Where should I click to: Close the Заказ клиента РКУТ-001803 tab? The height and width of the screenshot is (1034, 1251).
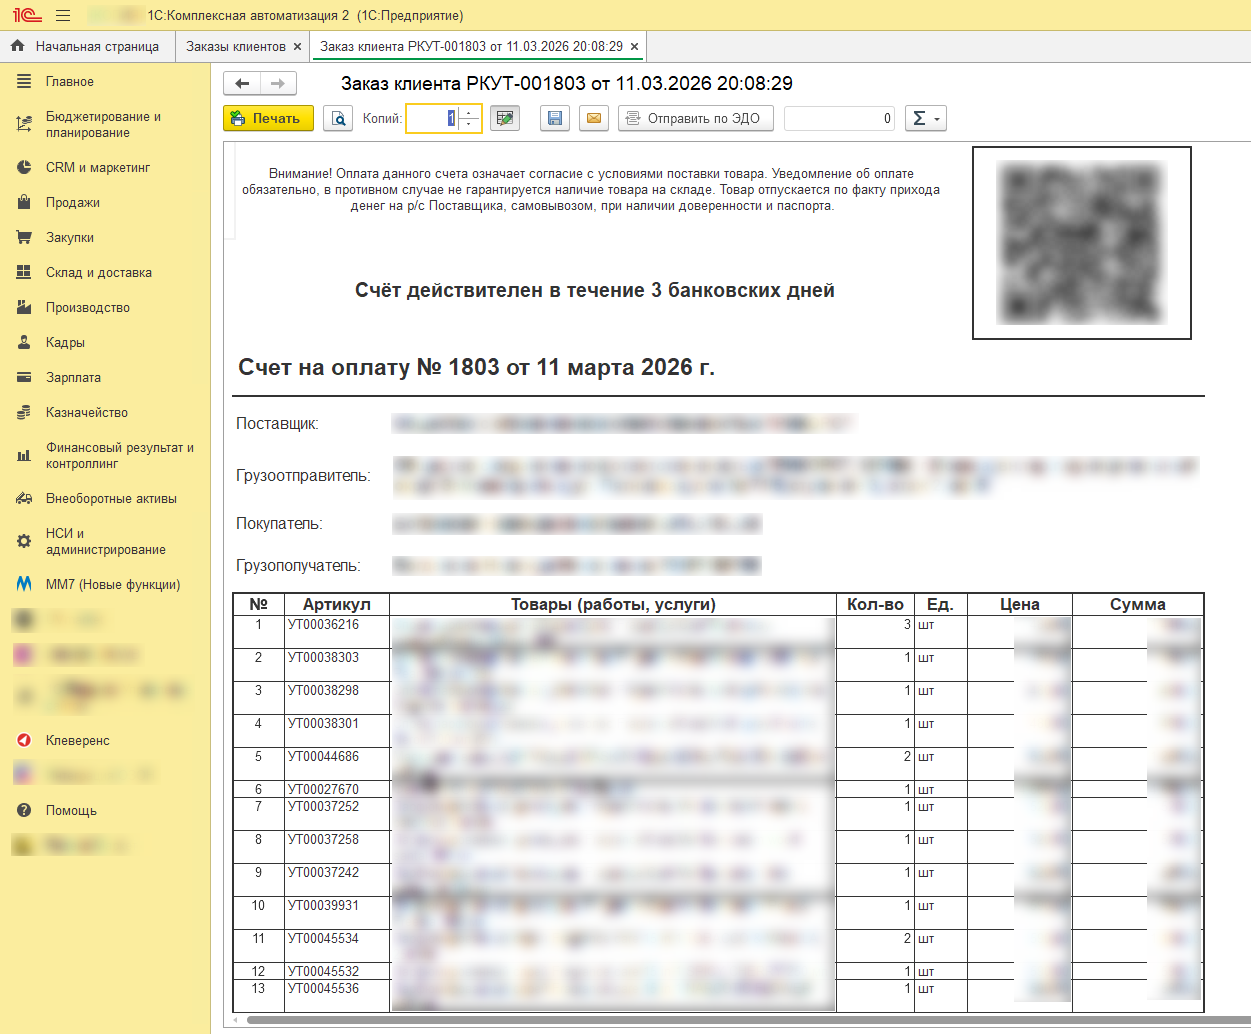point(634,47)
